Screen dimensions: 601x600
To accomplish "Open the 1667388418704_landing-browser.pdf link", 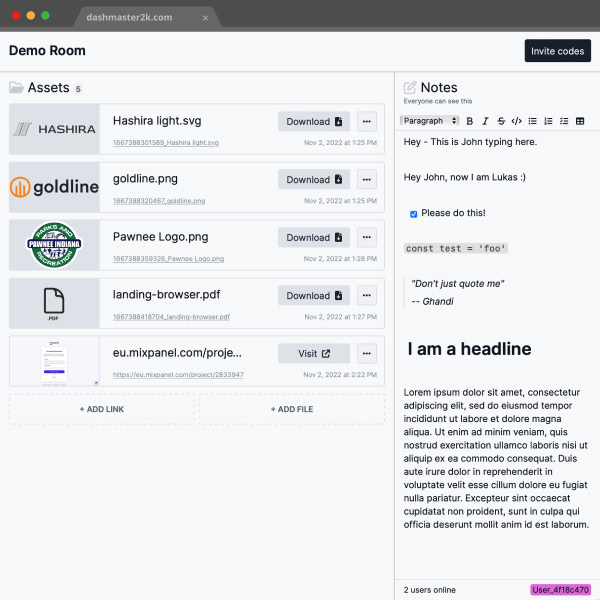I will (171, 317).
